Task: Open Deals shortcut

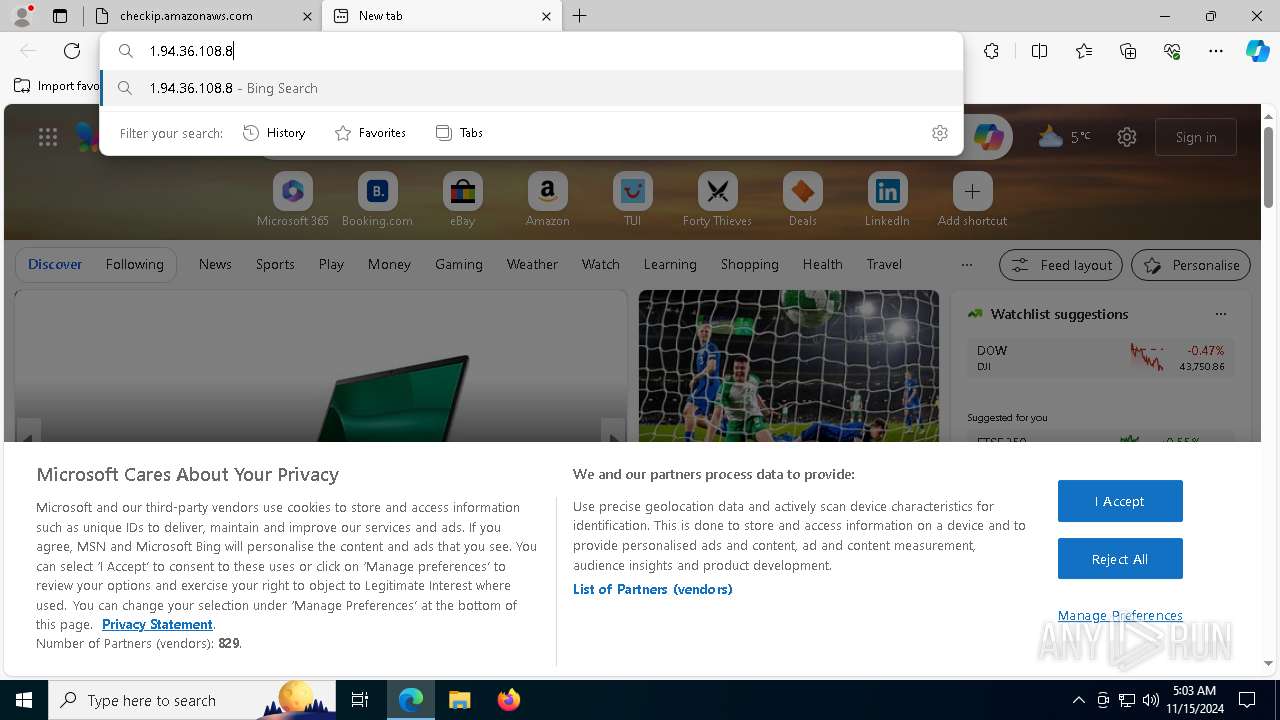Action: pyautogui.click(x=802, y=200)
